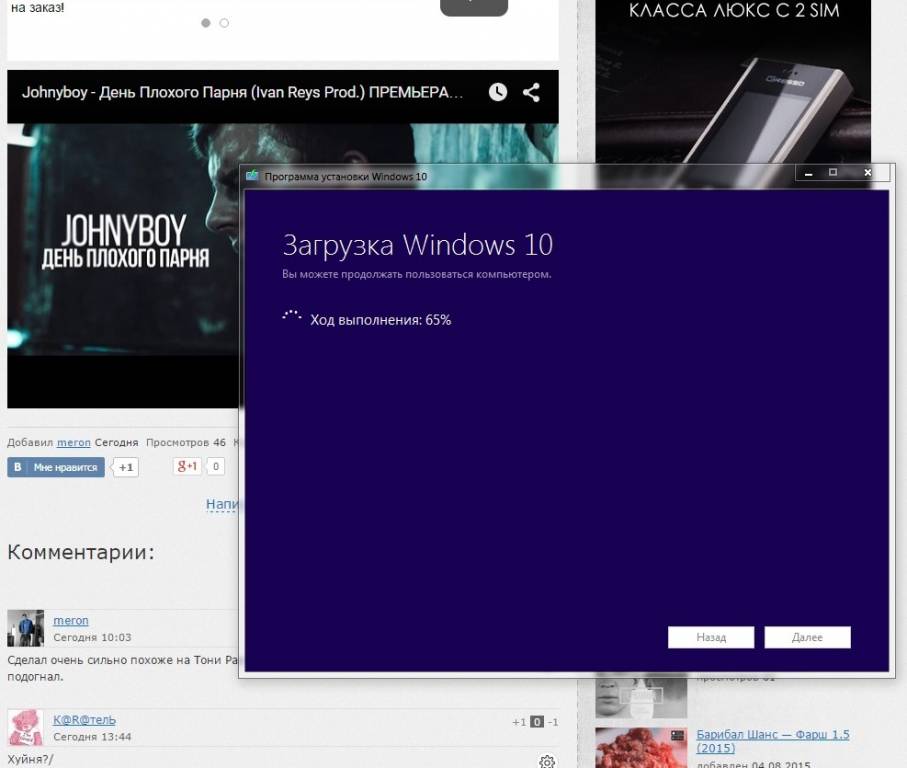The width and height of the screenshot is (907, 768).
Task: Click the grayscale face thumbnail in sidebar
Action: (641, 698)
